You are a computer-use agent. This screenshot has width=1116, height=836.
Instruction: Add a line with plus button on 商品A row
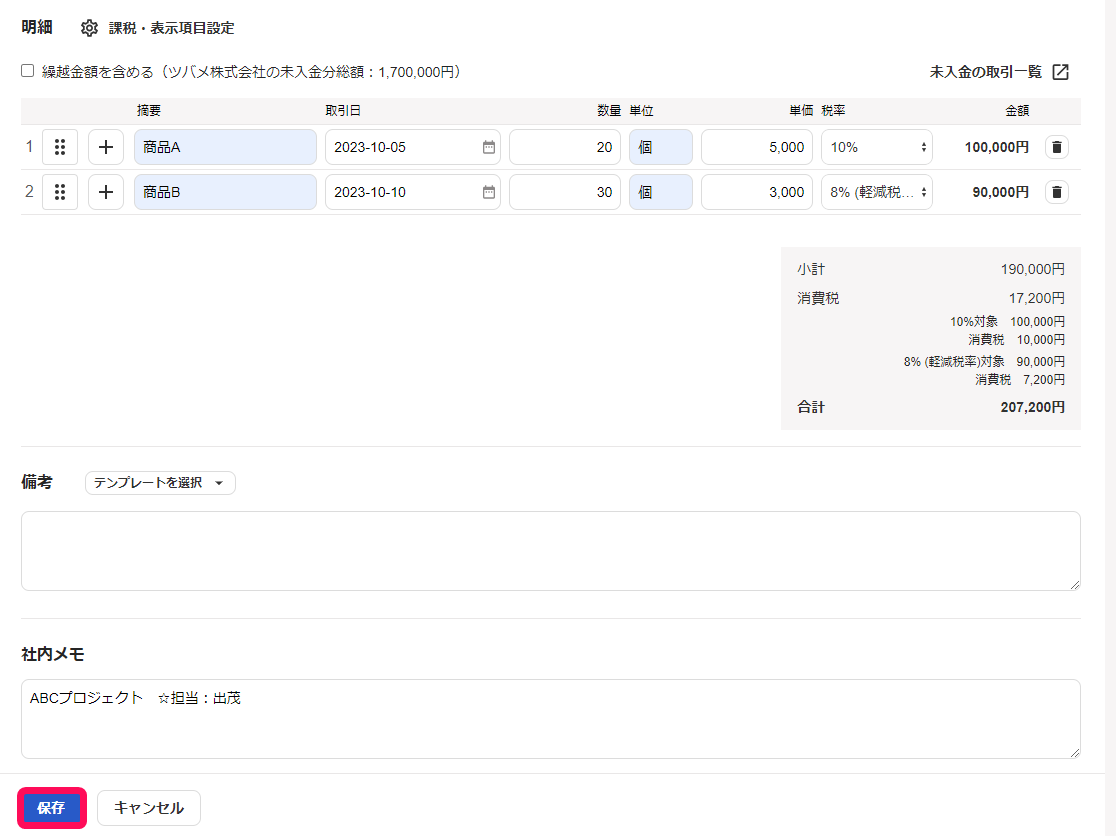pyautogui.click(x=106, y=147)
